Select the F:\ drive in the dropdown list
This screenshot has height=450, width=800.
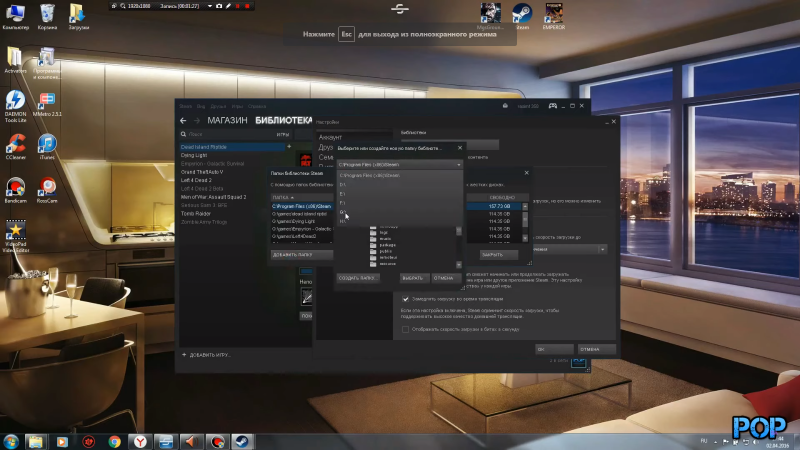point(399,203)
